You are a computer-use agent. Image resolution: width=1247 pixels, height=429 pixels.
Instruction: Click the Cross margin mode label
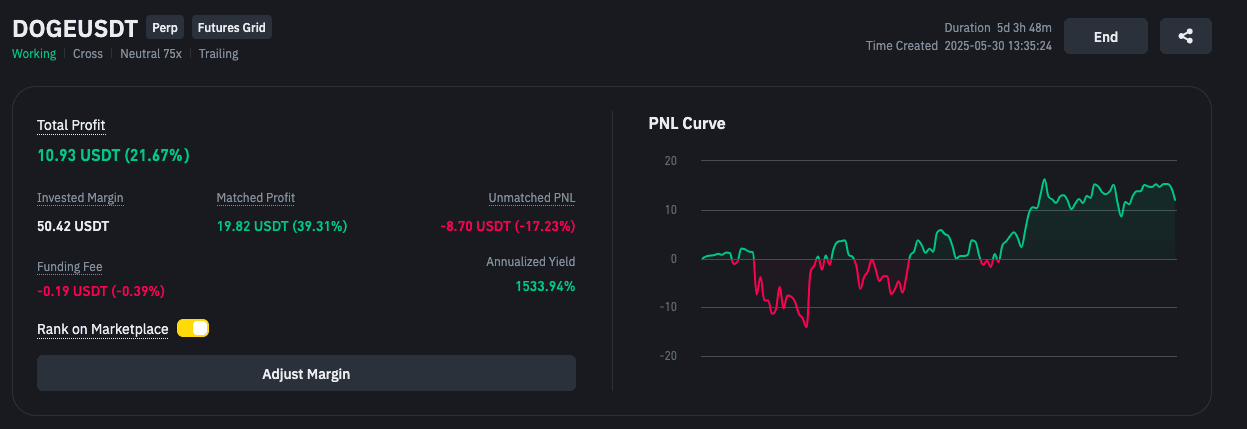(88, 54)
